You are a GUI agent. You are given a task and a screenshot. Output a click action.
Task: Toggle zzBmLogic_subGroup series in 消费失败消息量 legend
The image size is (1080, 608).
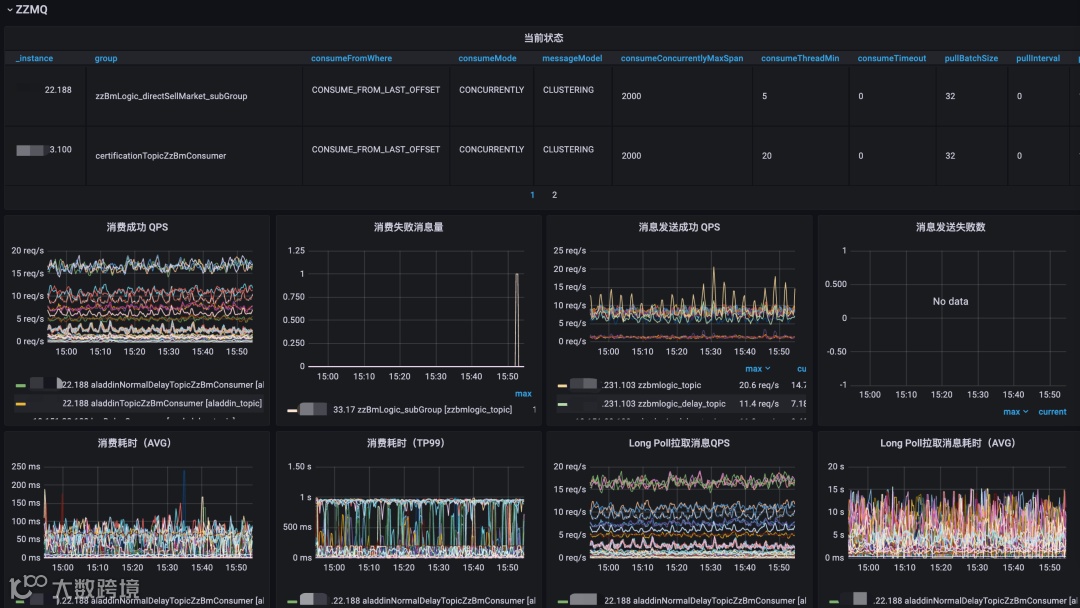(422, 410)
